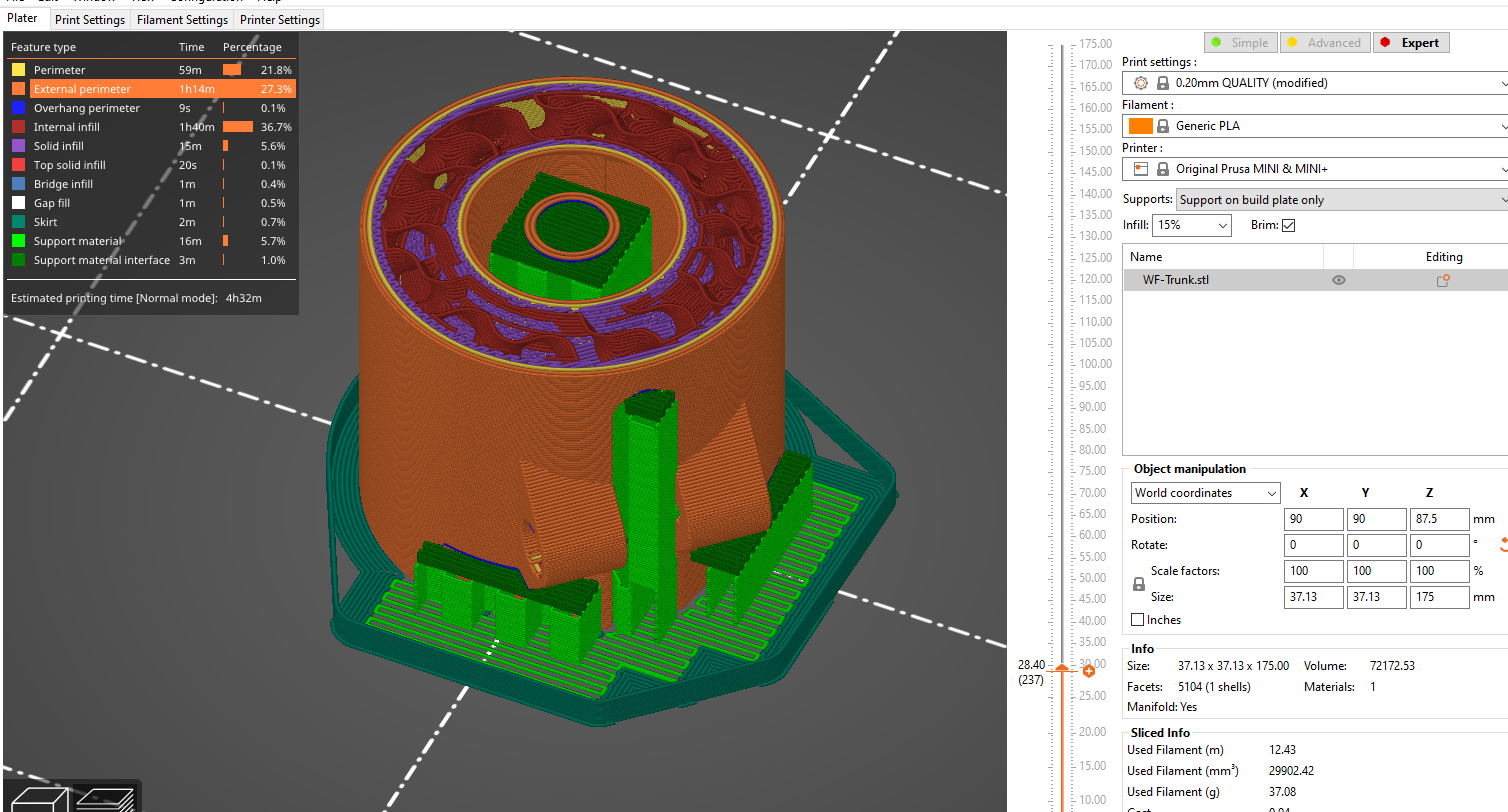Open the Printer Settings tab
Image resolution: width=1508 pixels, height=812 pixels.
(280, 20)
